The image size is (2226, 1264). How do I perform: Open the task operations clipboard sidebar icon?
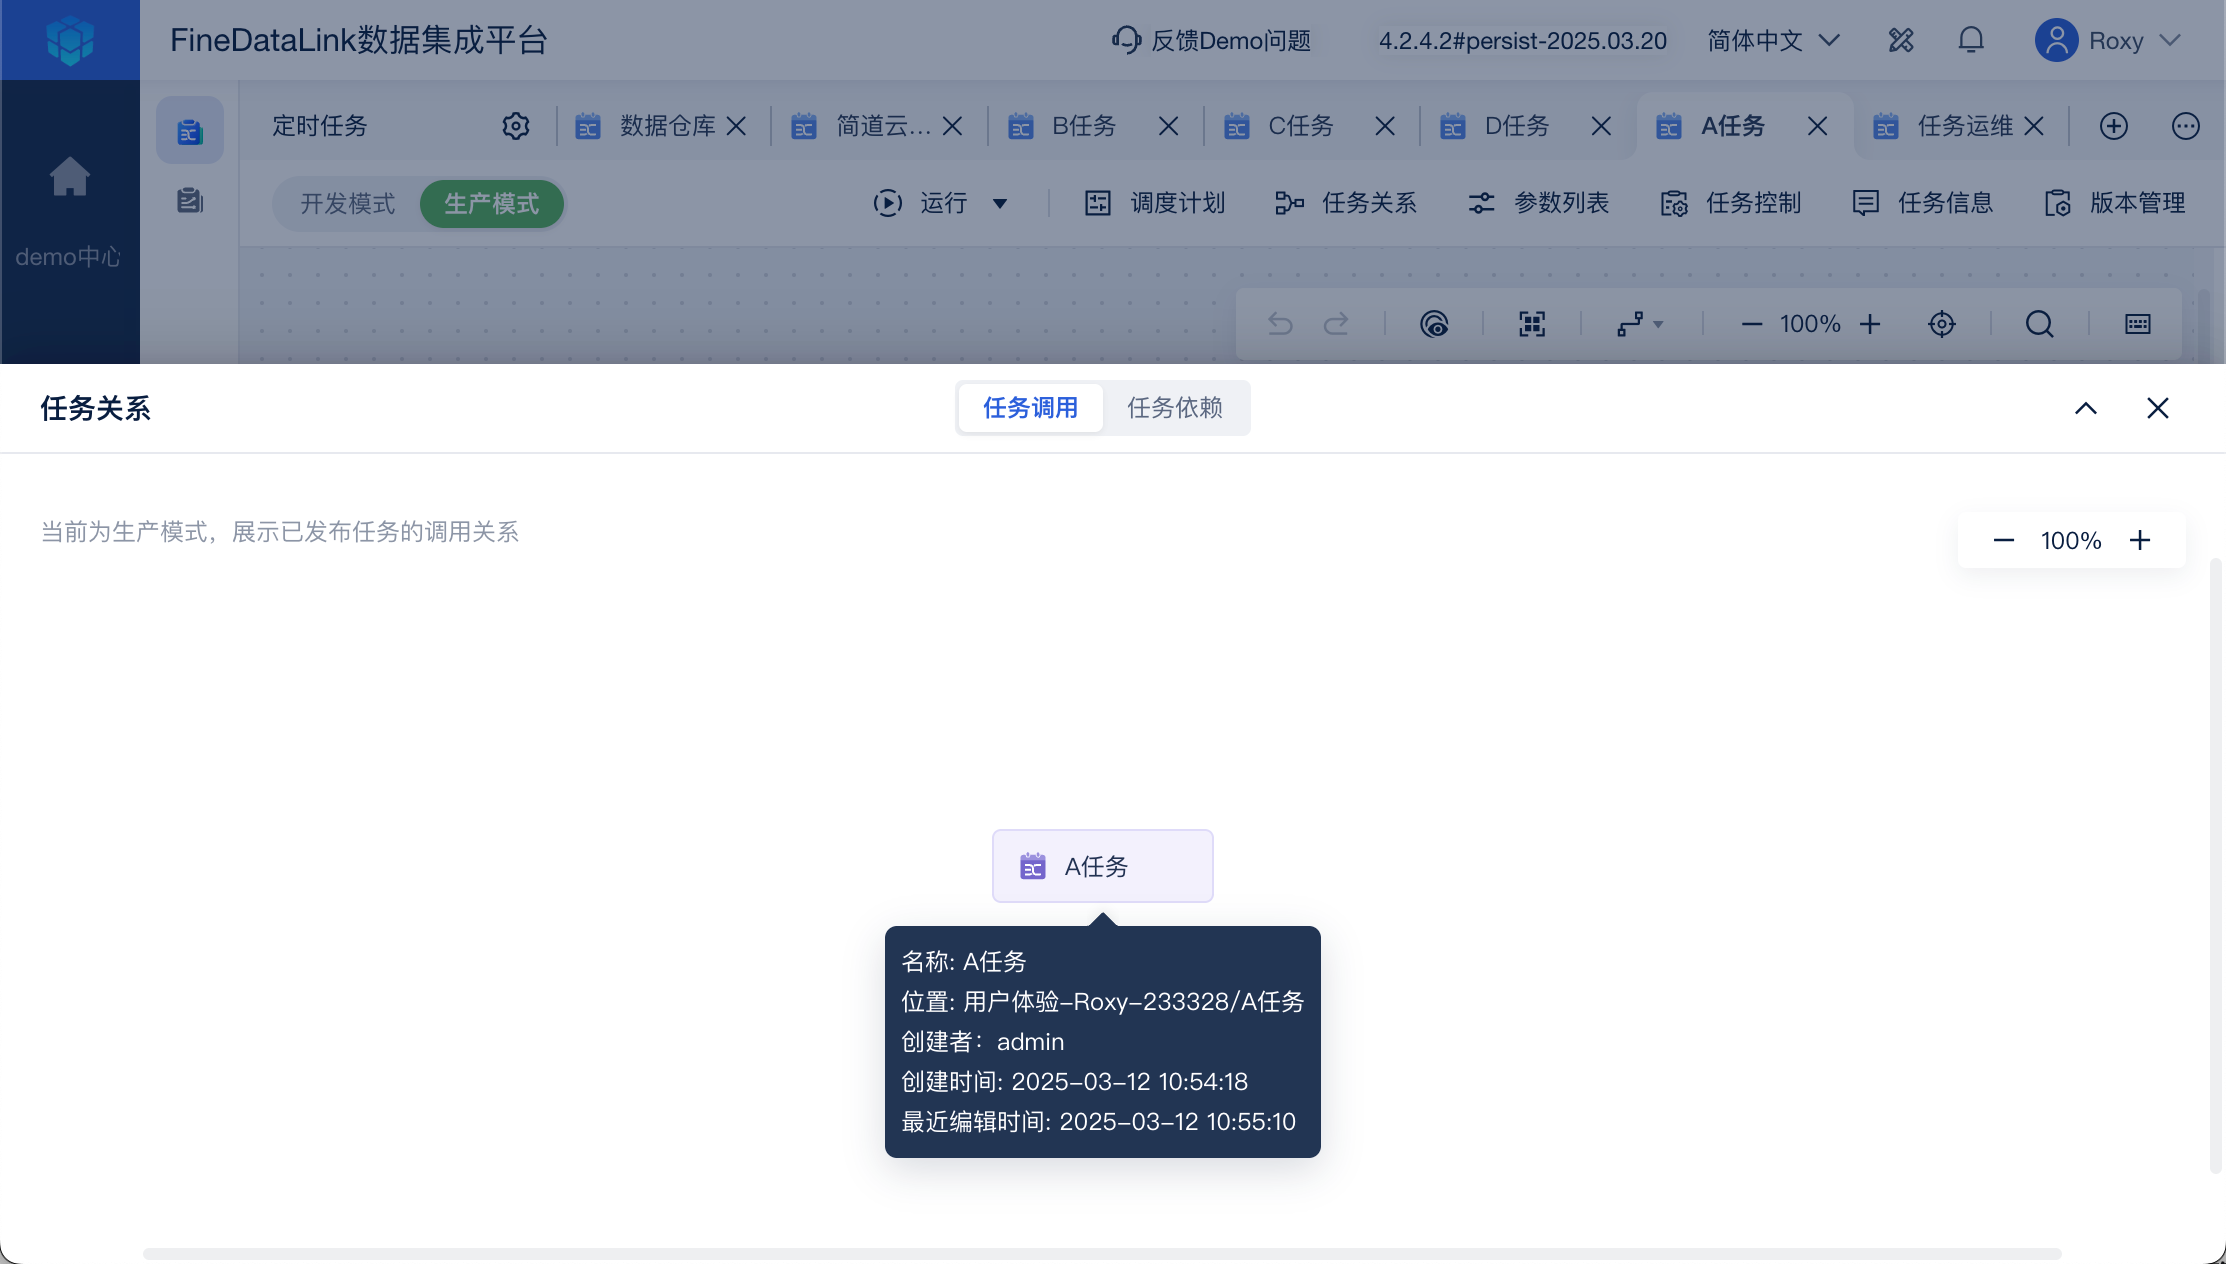[190, 201]
